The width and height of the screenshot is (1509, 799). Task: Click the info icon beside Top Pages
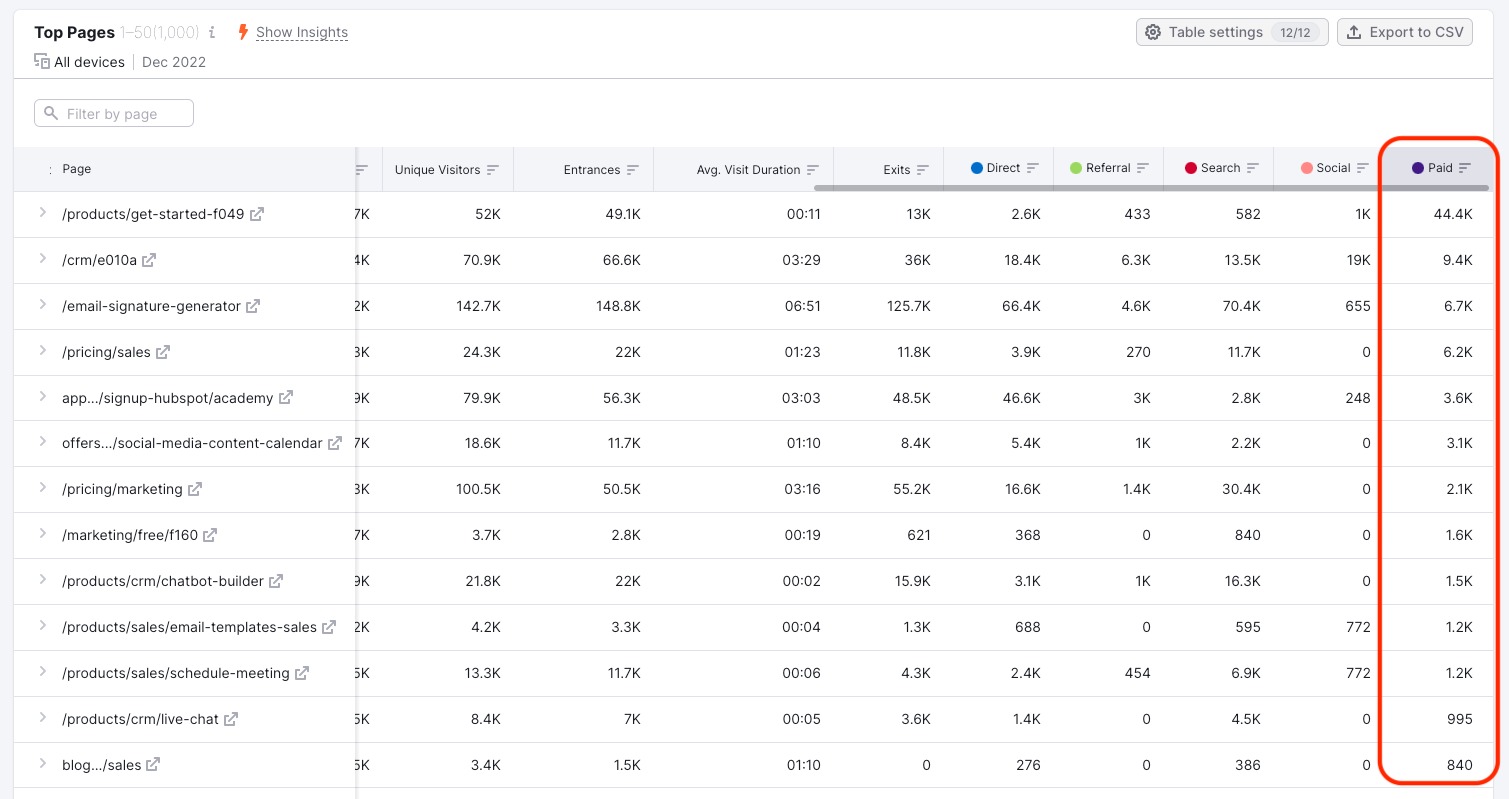click(212, 33)
